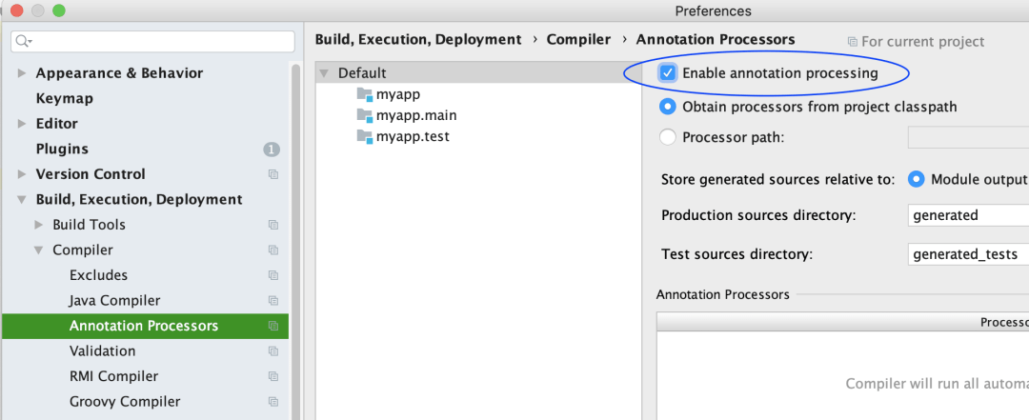This screenshot has height=420, width=1029.
Task: Click the myapp.test module folder icon
Action: click(x=364, y=136)
